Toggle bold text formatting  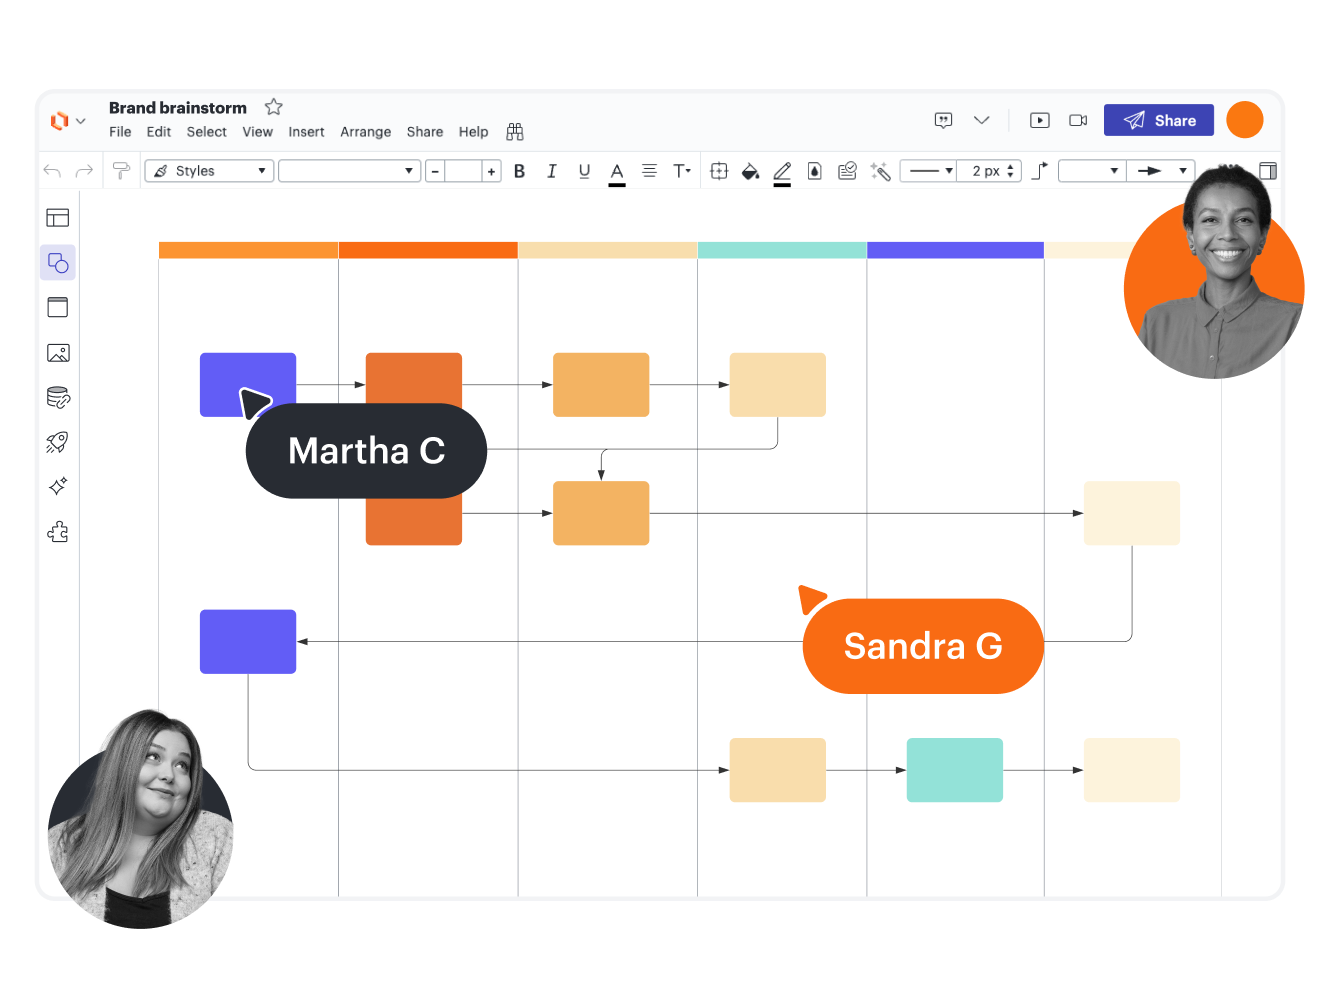click(519, 171)
